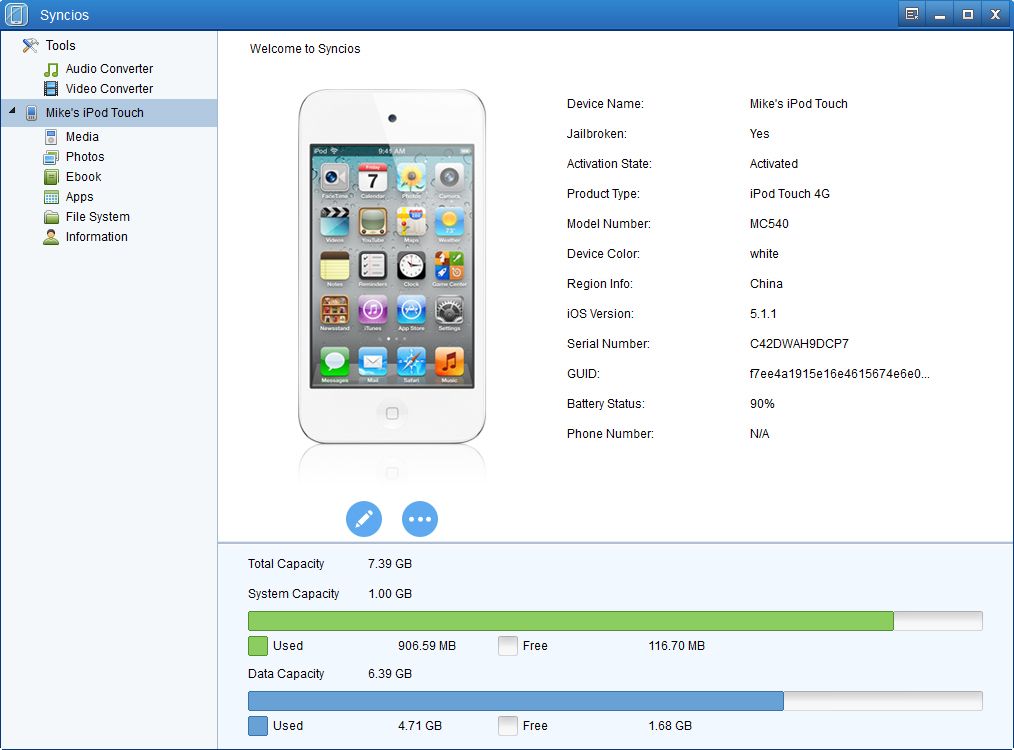Check the Free box under System Capacity

[507, 646]
